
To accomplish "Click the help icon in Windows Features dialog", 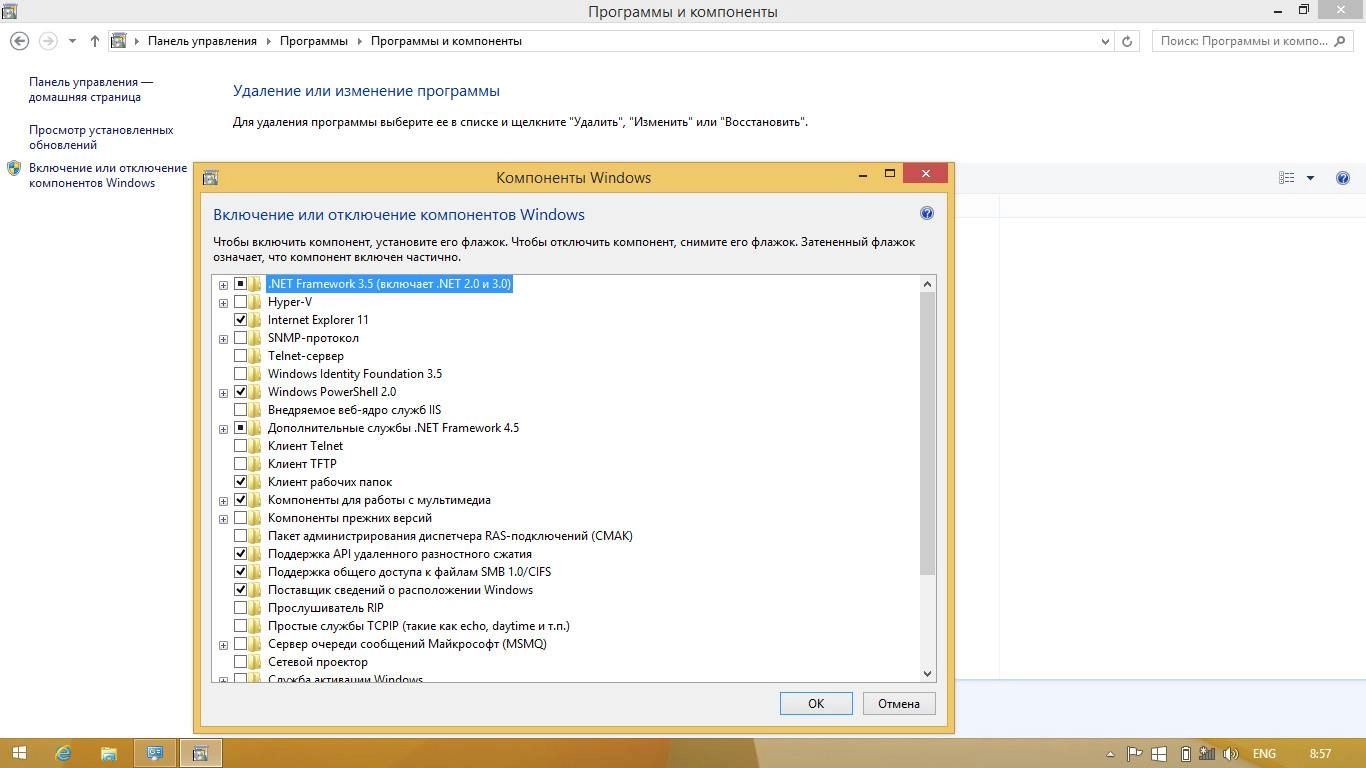I will 926,213.
